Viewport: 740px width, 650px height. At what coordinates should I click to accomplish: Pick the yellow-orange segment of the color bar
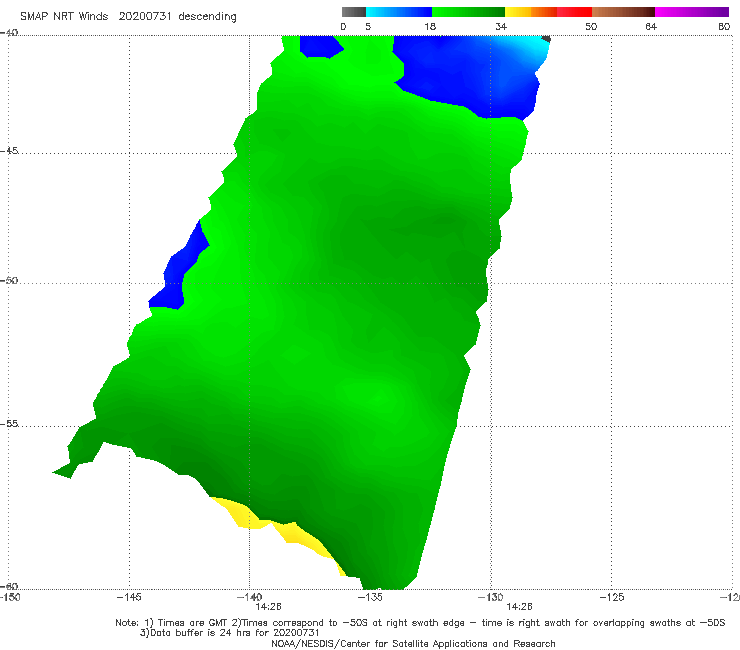click(530, 12)
